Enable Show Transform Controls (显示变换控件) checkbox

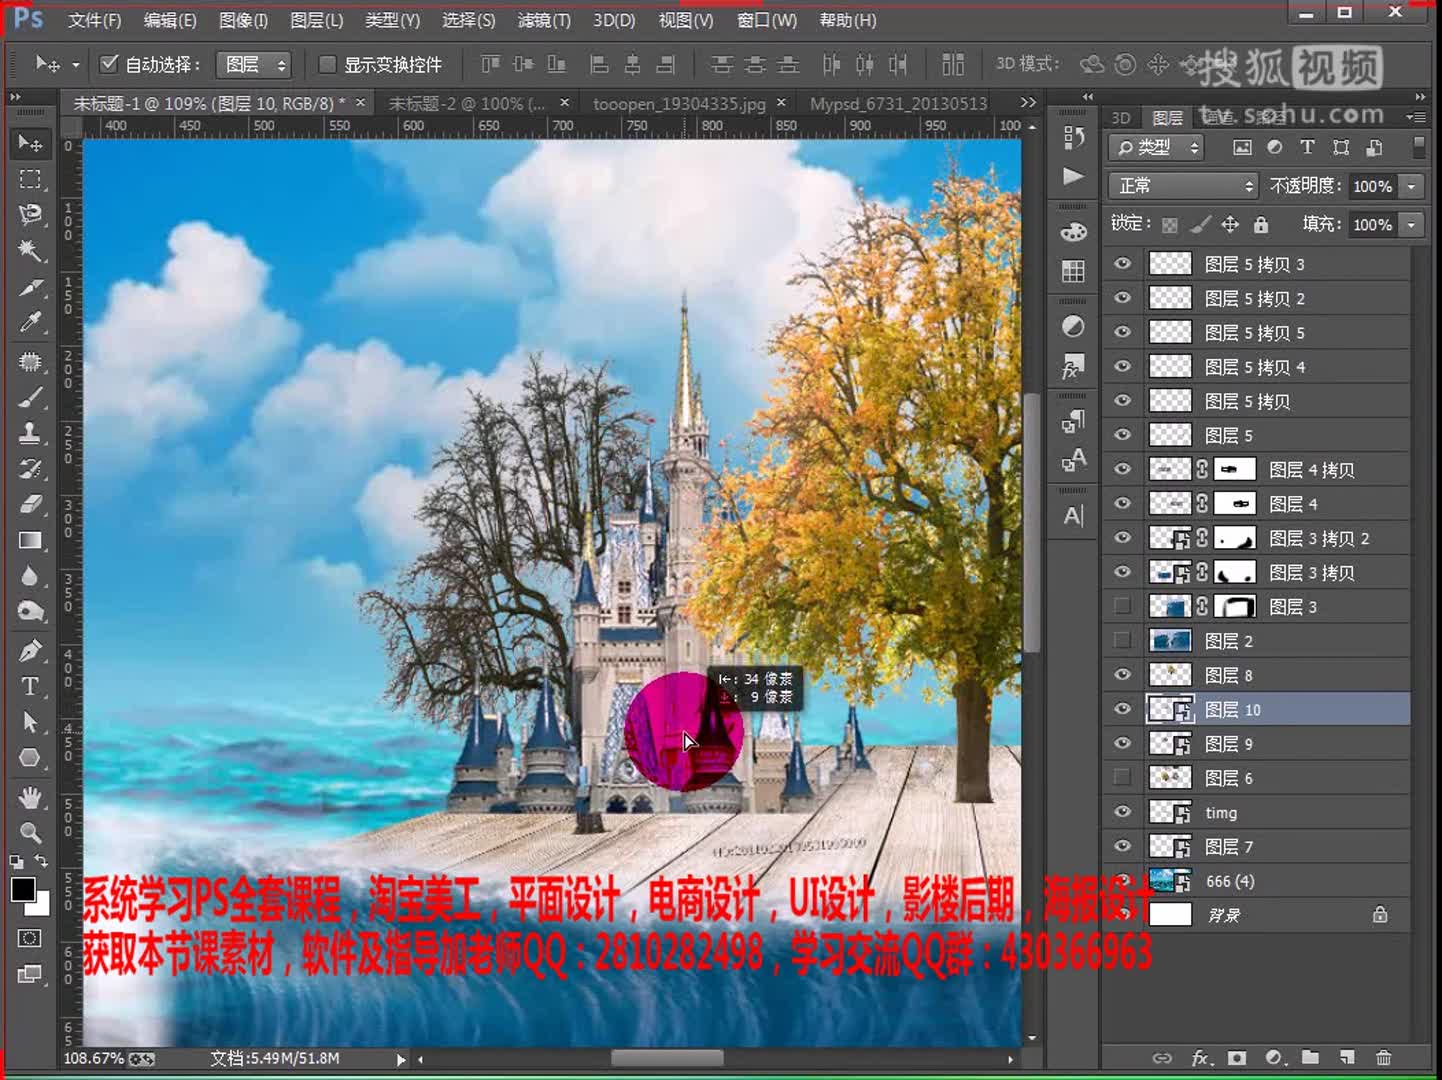click(x=327, y=64)
